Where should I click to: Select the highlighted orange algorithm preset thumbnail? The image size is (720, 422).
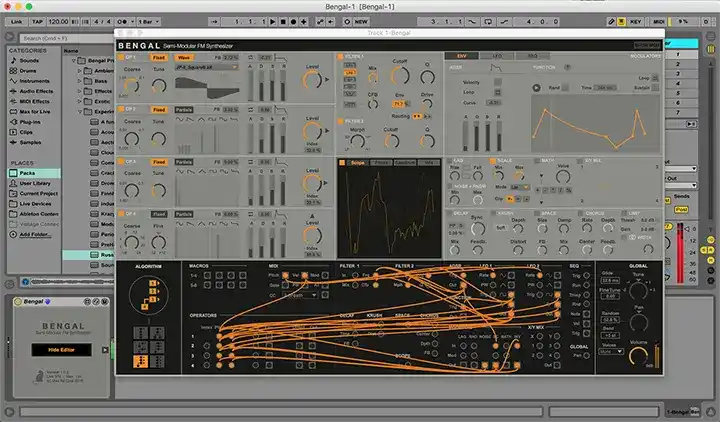point(140,361)
